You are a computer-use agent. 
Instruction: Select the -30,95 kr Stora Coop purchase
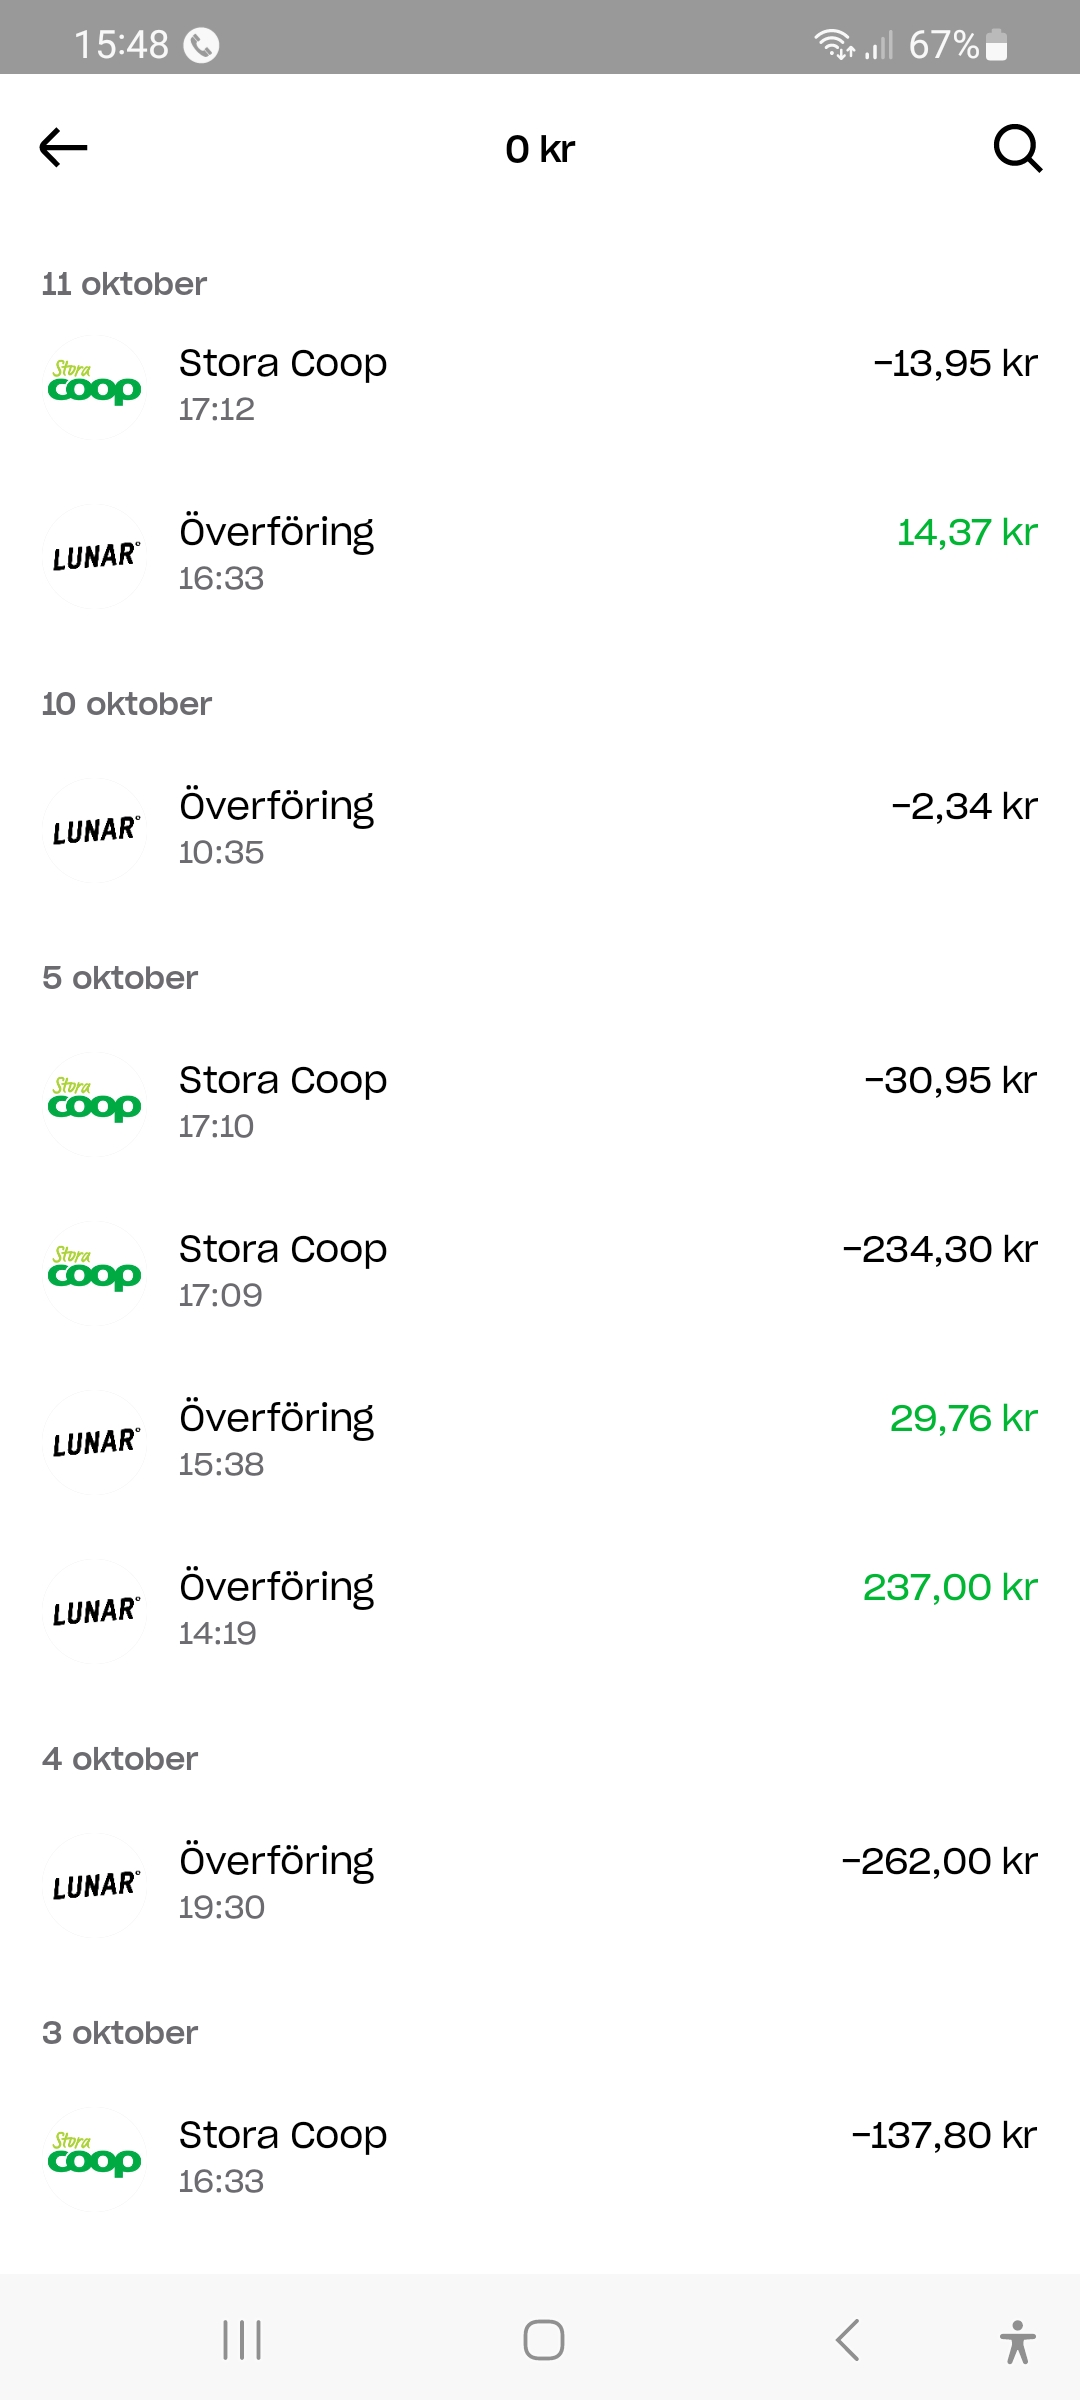540,1103
